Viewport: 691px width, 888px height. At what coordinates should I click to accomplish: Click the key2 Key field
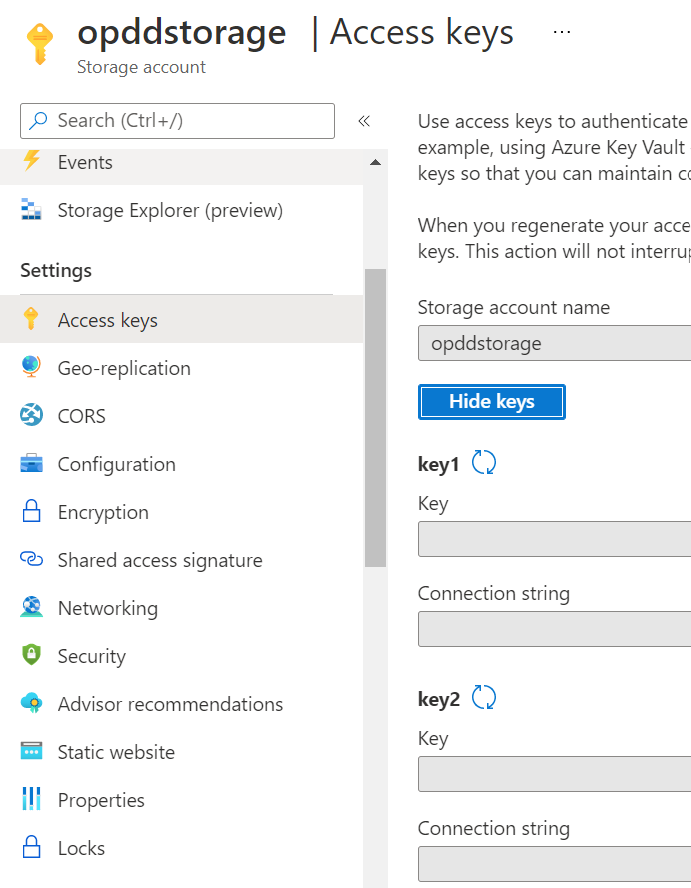point(554,774)
